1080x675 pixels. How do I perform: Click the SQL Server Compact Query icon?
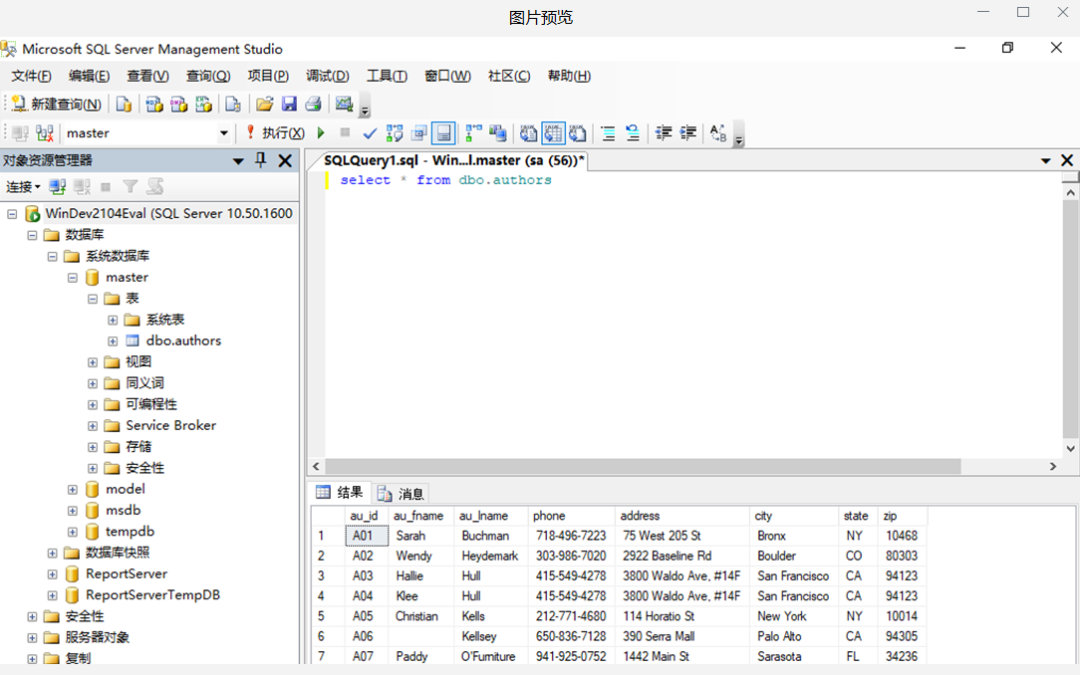coord(233,104)
